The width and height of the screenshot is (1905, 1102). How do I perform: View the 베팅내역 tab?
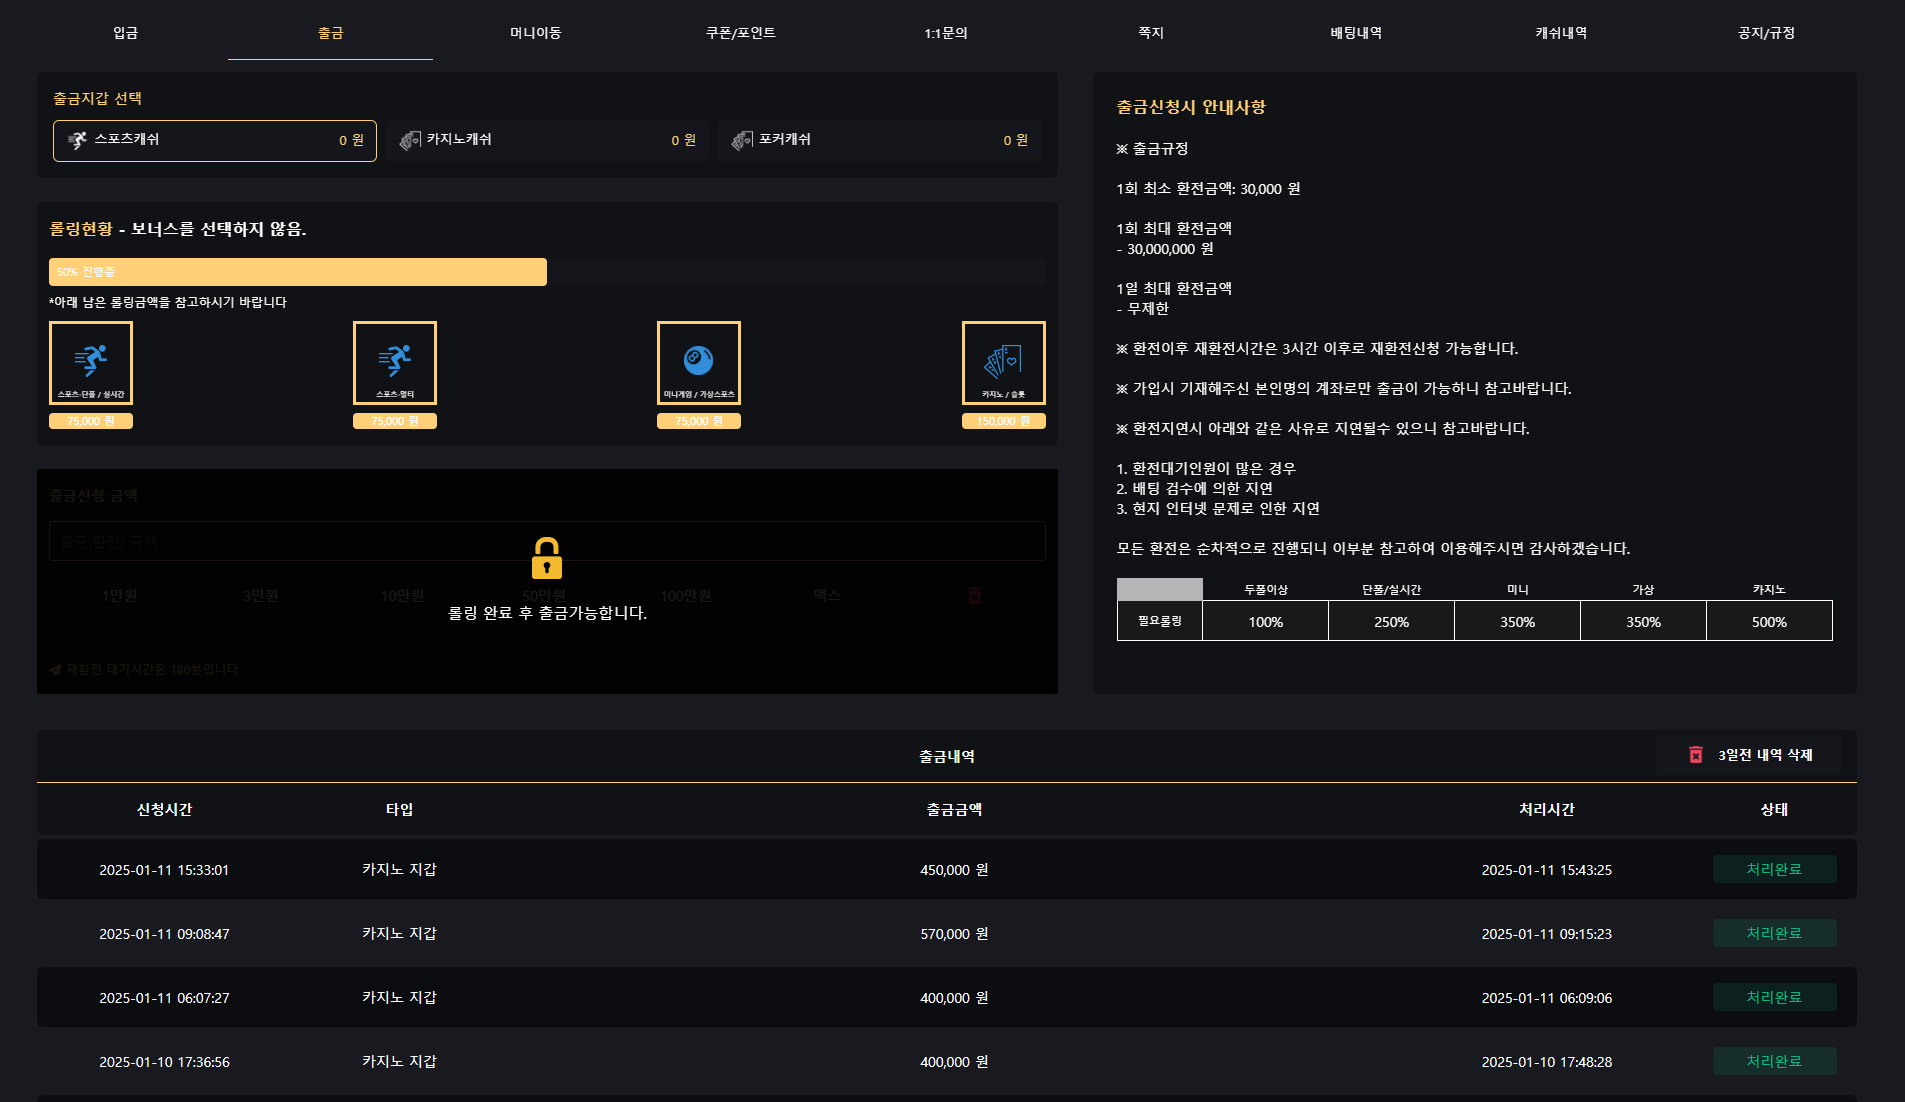[1355, 33]
